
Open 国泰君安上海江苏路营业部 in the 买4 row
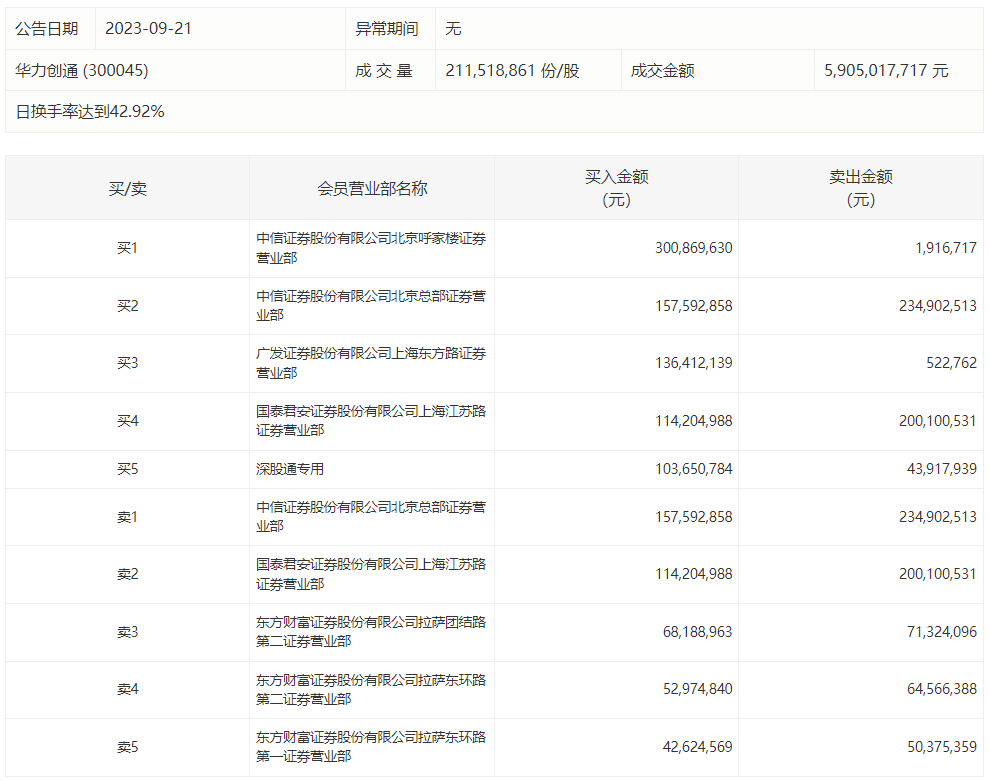[371, 421]
